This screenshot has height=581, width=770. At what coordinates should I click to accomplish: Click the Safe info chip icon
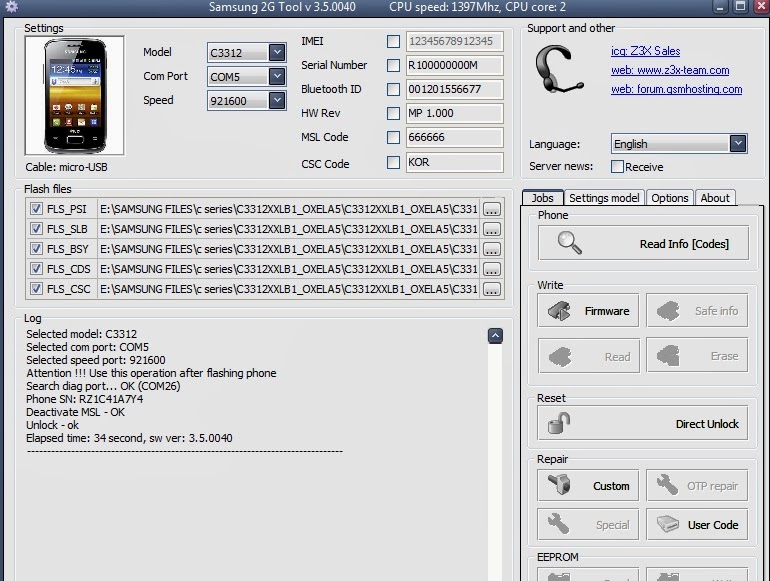tap(668, 311)
